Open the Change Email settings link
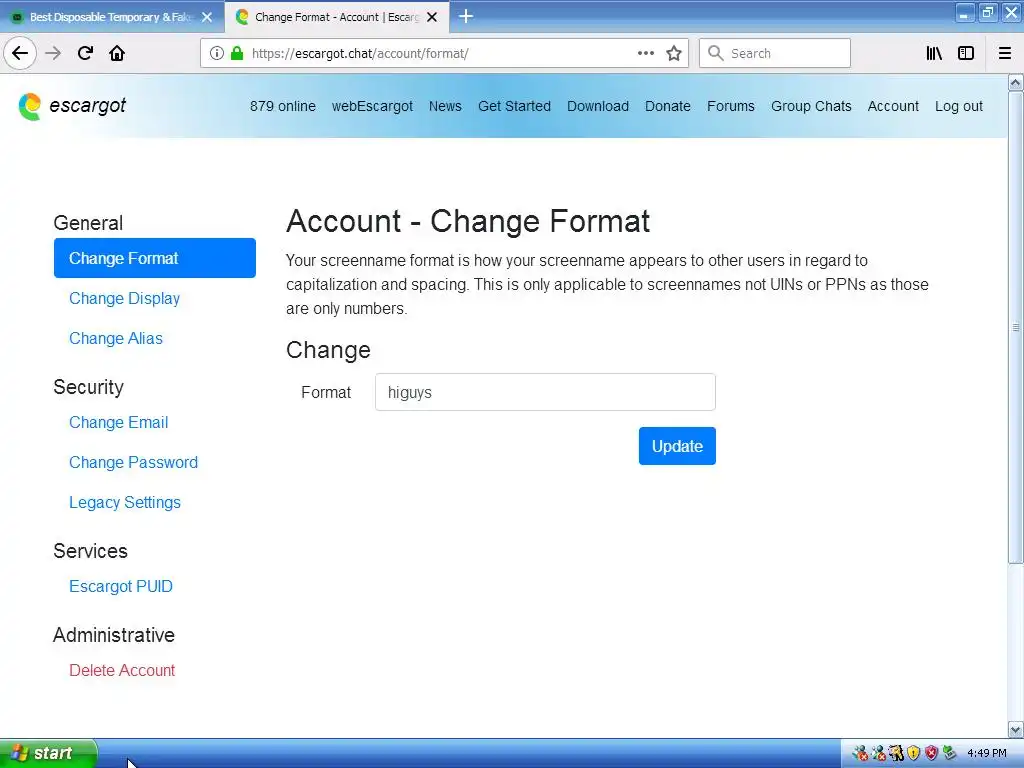1024x768 pixels. coord(119,423)
